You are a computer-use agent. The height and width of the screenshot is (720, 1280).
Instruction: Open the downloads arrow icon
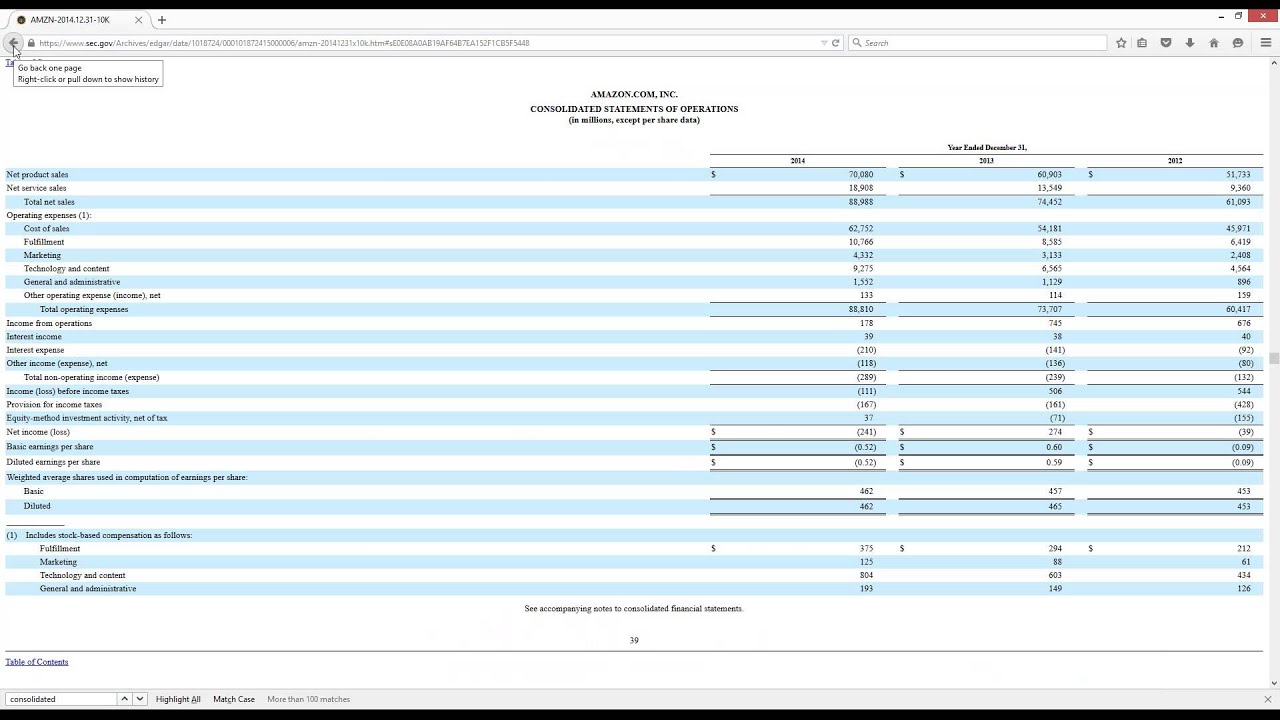click(x=1190, y=43)
